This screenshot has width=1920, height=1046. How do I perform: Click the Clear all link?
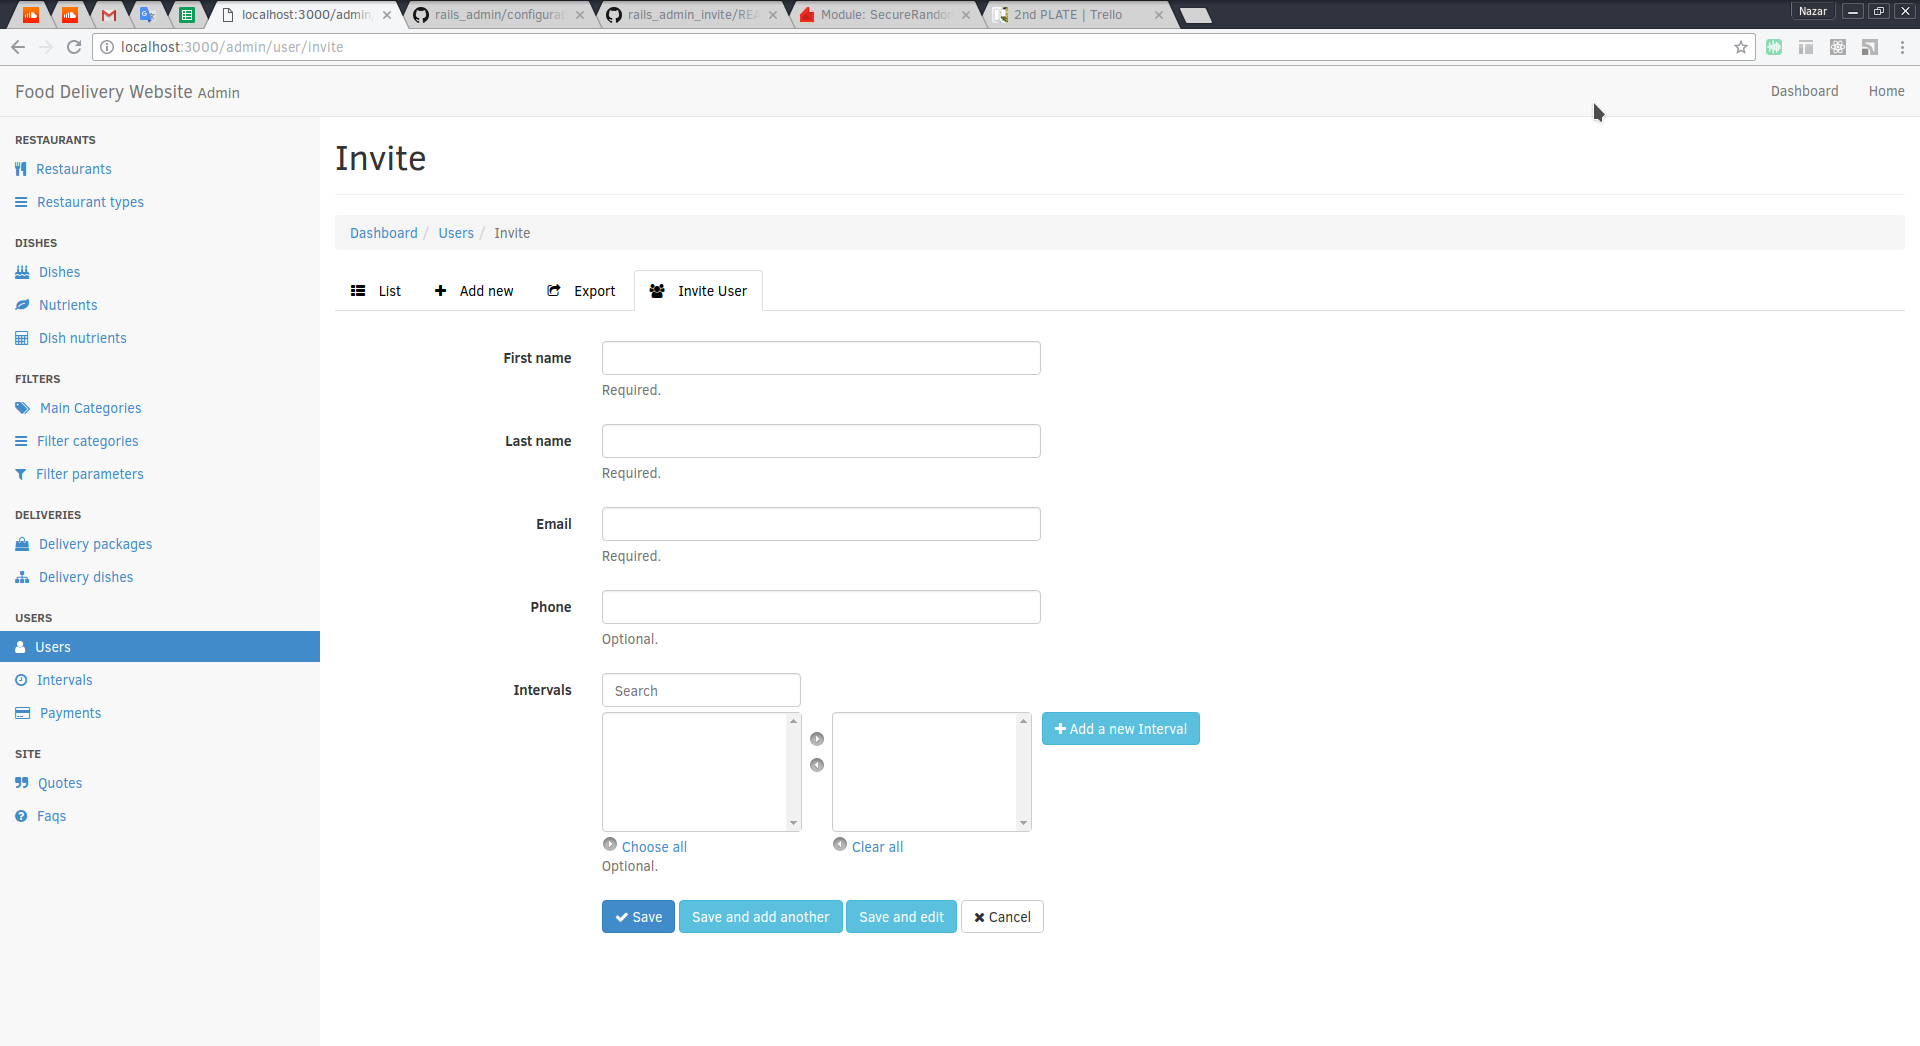877,847
